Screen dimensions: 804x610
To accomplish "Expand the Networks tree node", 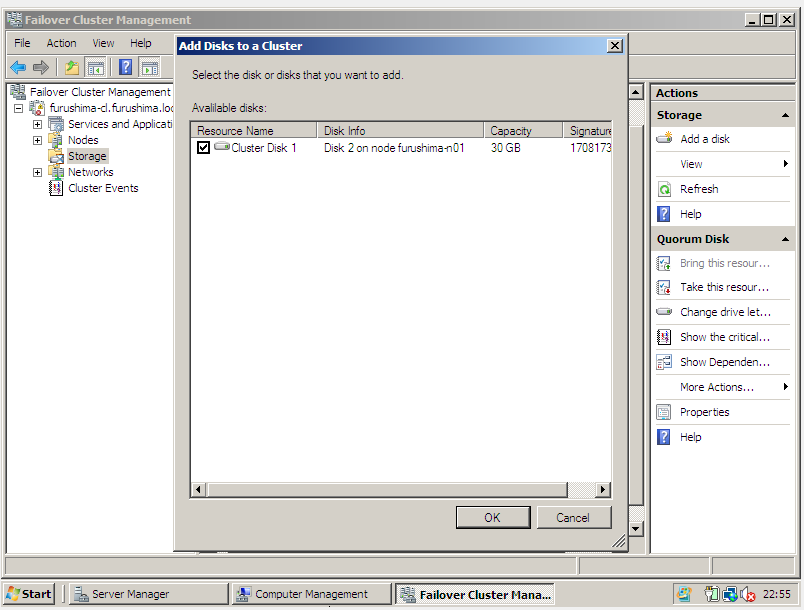I will point(37,173).
